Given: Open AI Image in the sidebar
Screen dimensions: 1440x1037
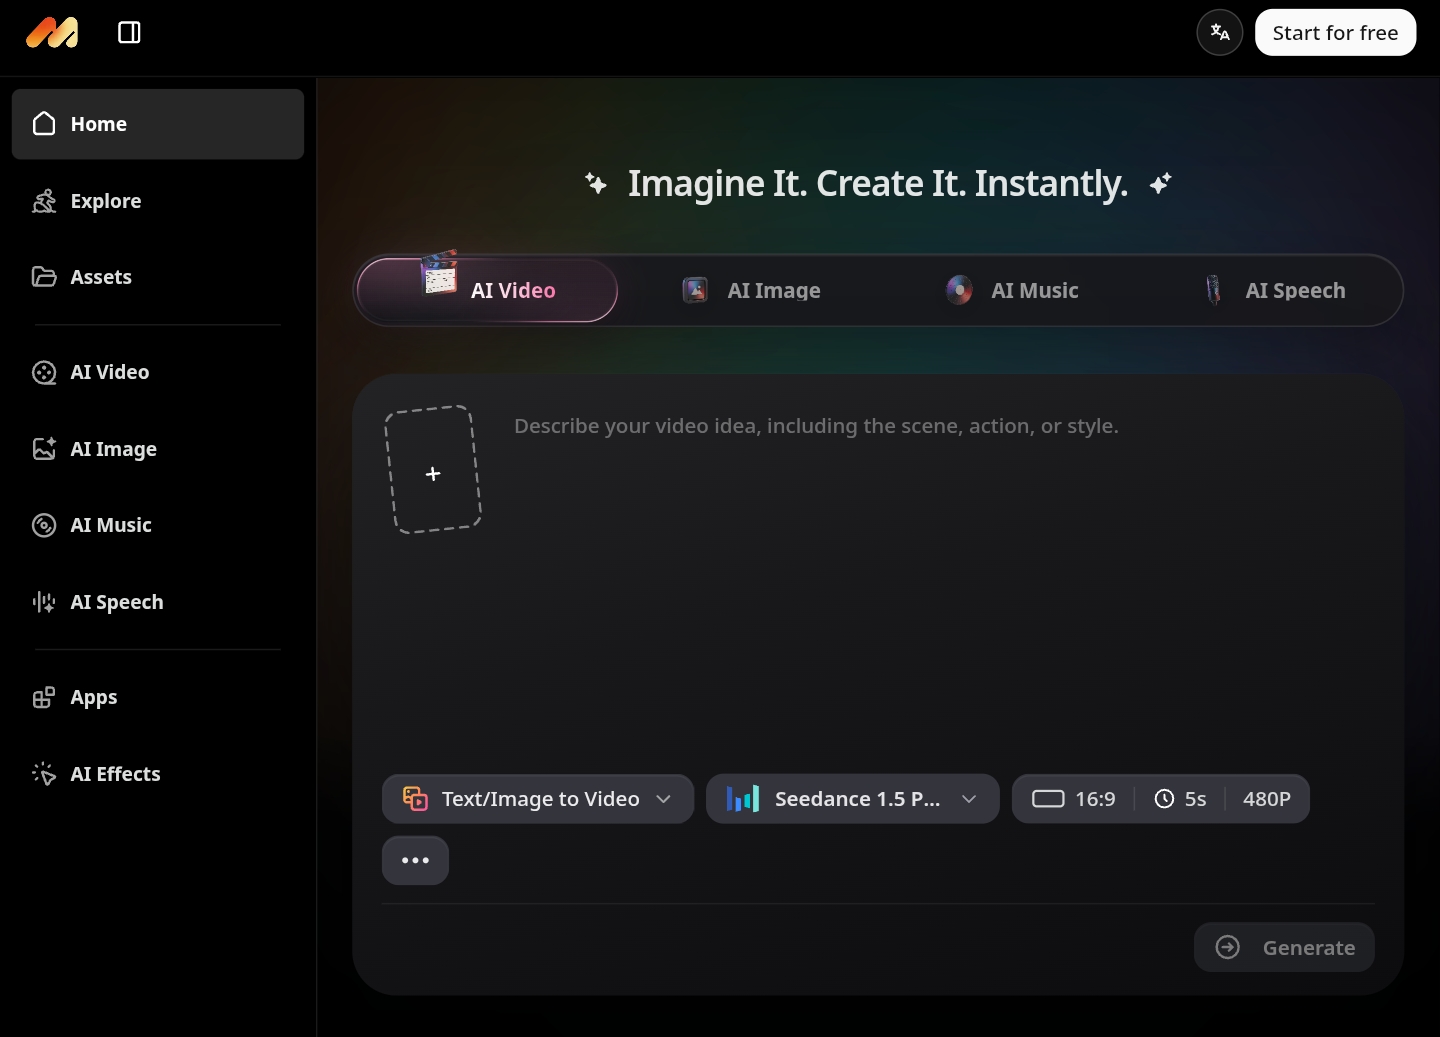Looking at the screenshot, I should click(158, 449).
